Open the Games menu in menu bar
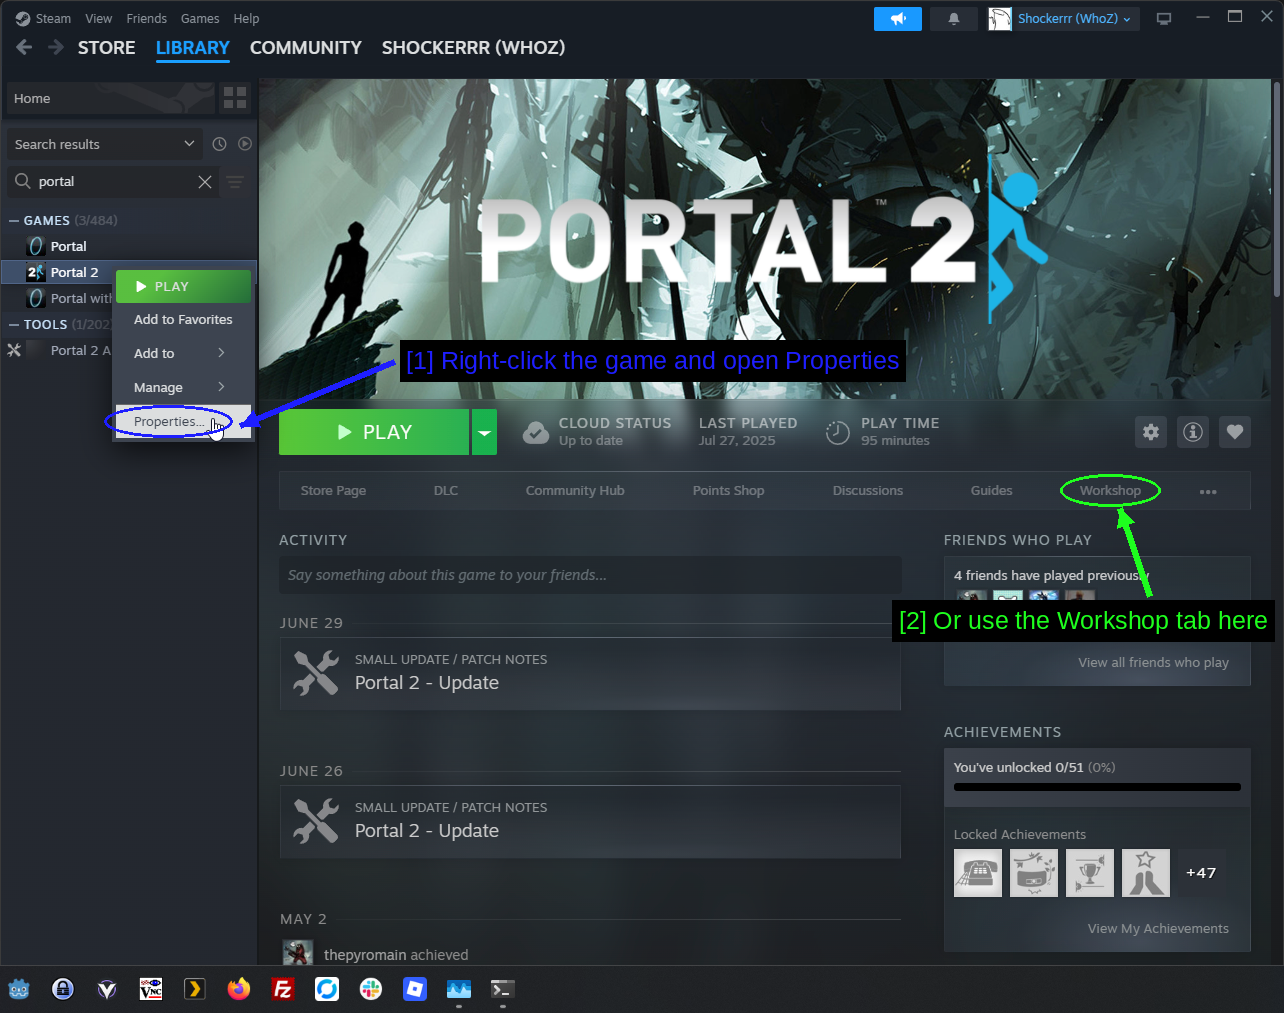This screenshot has width=1284, height=1013. point(200,19)
